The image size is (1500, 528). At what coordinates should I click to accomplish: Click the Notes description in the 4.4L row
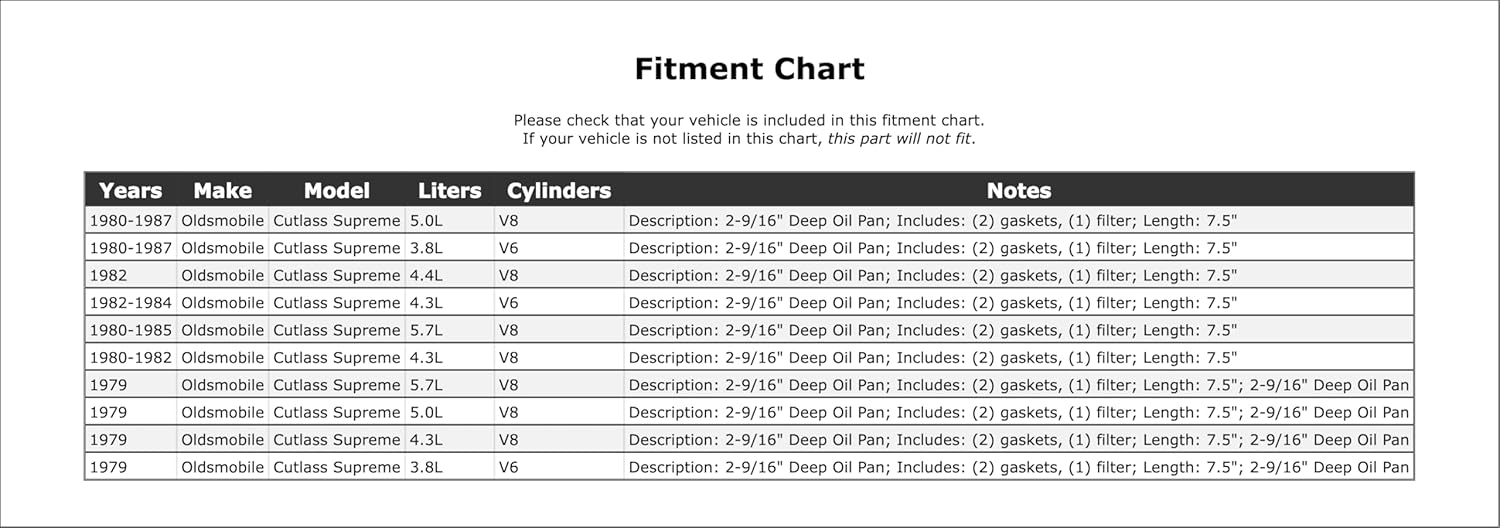pos(932,275)
